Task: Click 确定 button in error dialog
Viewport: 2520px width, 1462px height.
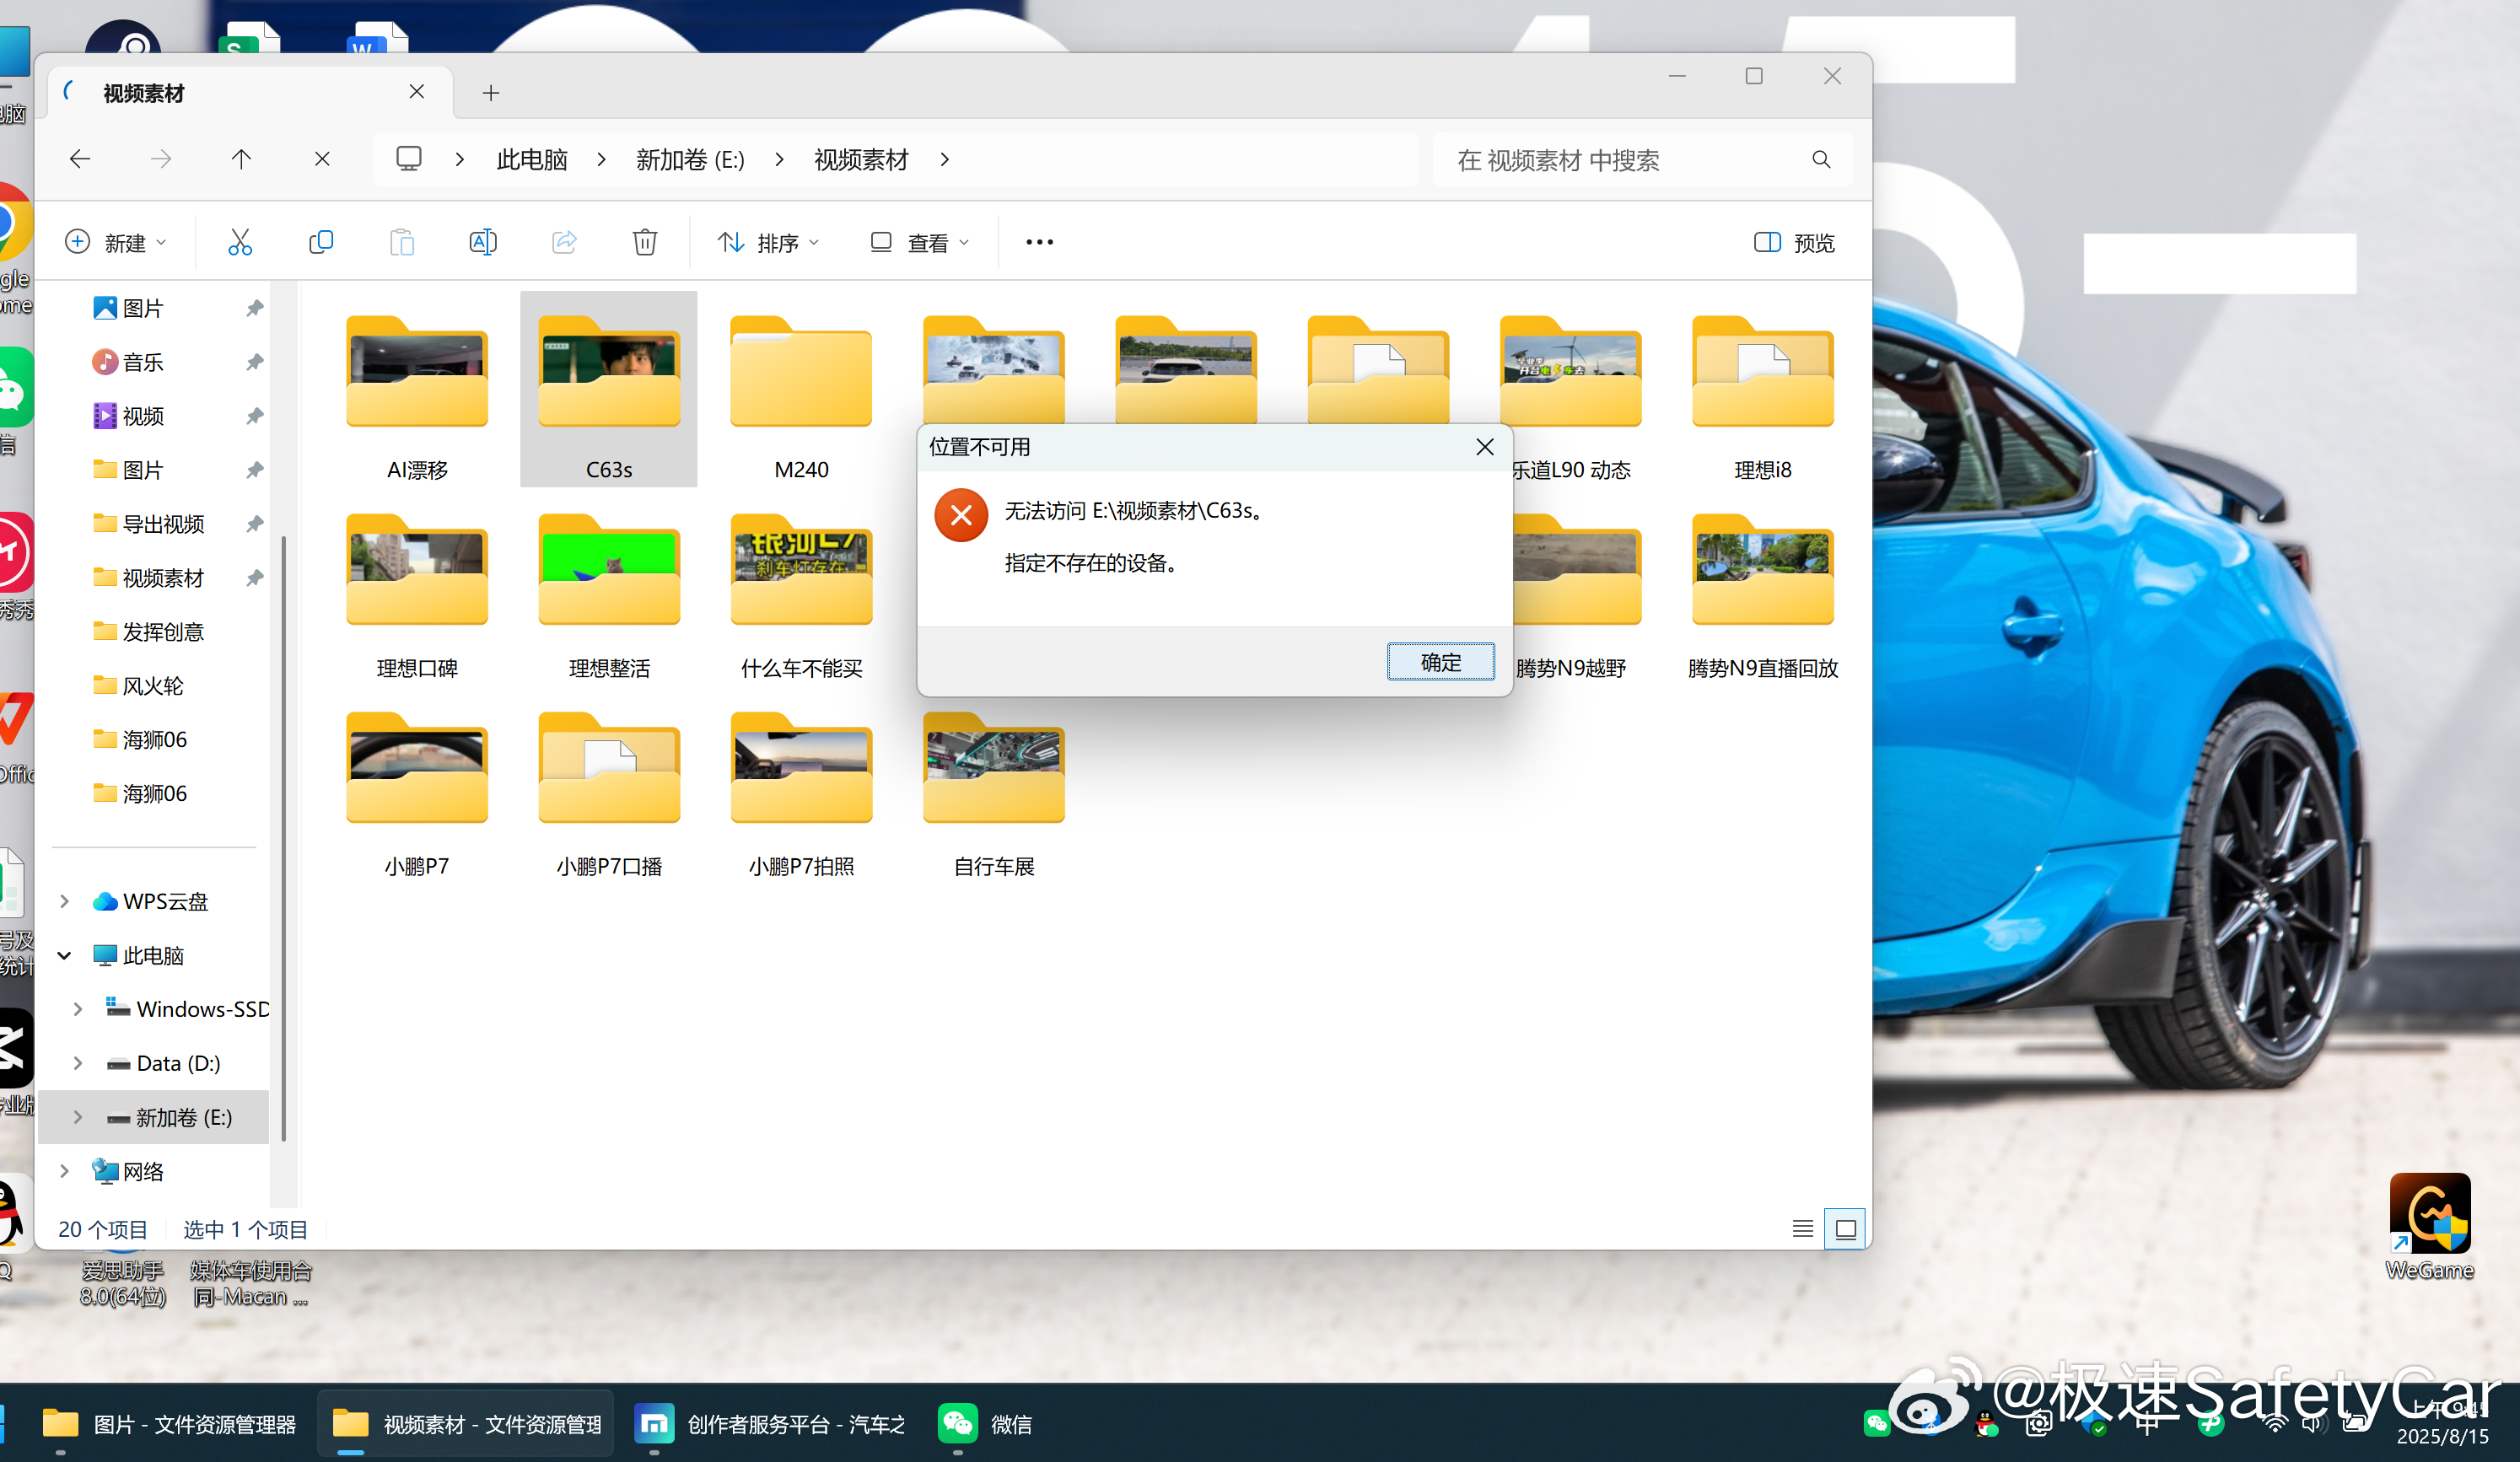Action: tap(1440, 662)
